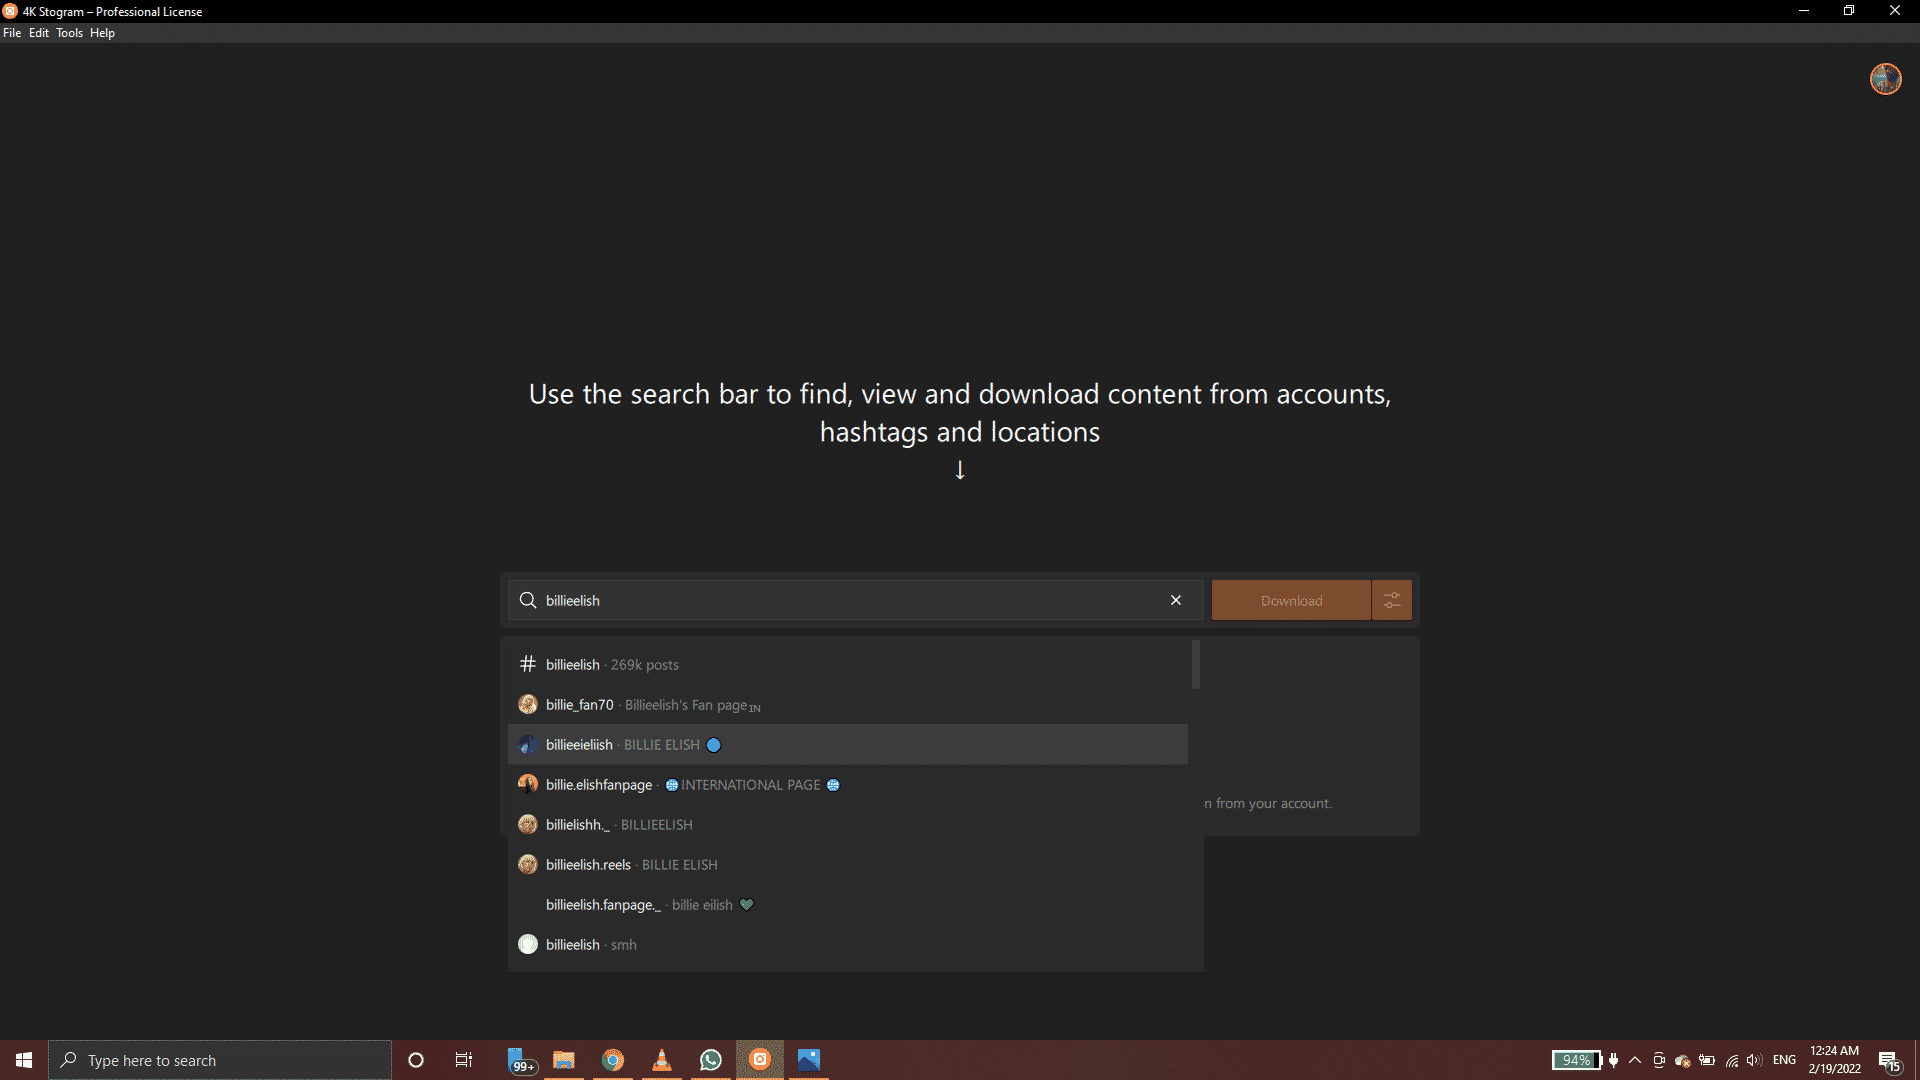Open download settings sliders icon
1920x1080 pixels.
1392,600
